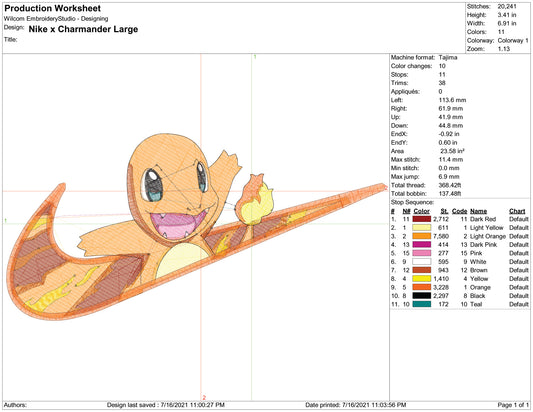This screenshot has width=533, height=412.
Task: Click the Brown color swatch
Action: (422, 270)
